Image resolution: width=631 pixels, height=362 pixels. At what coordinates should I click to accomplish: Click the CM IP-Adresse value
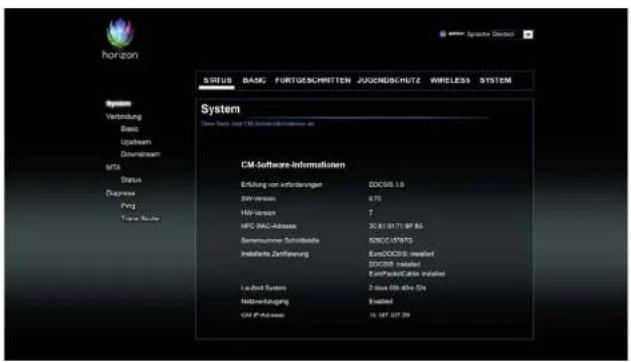click(389, 315)
